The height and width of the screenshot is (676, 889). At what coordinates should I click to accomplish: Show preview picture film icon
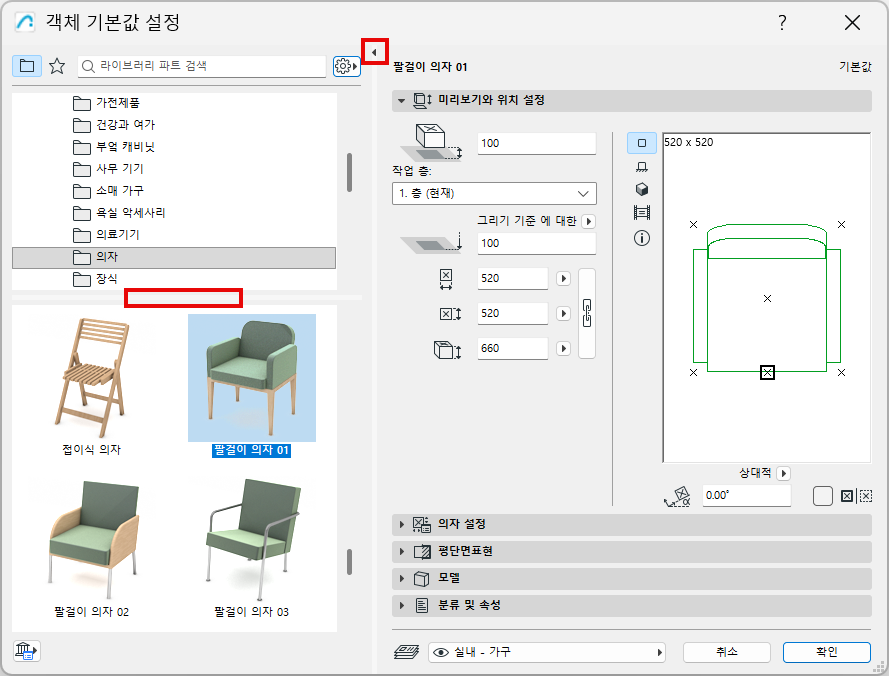tap(642, 213)
